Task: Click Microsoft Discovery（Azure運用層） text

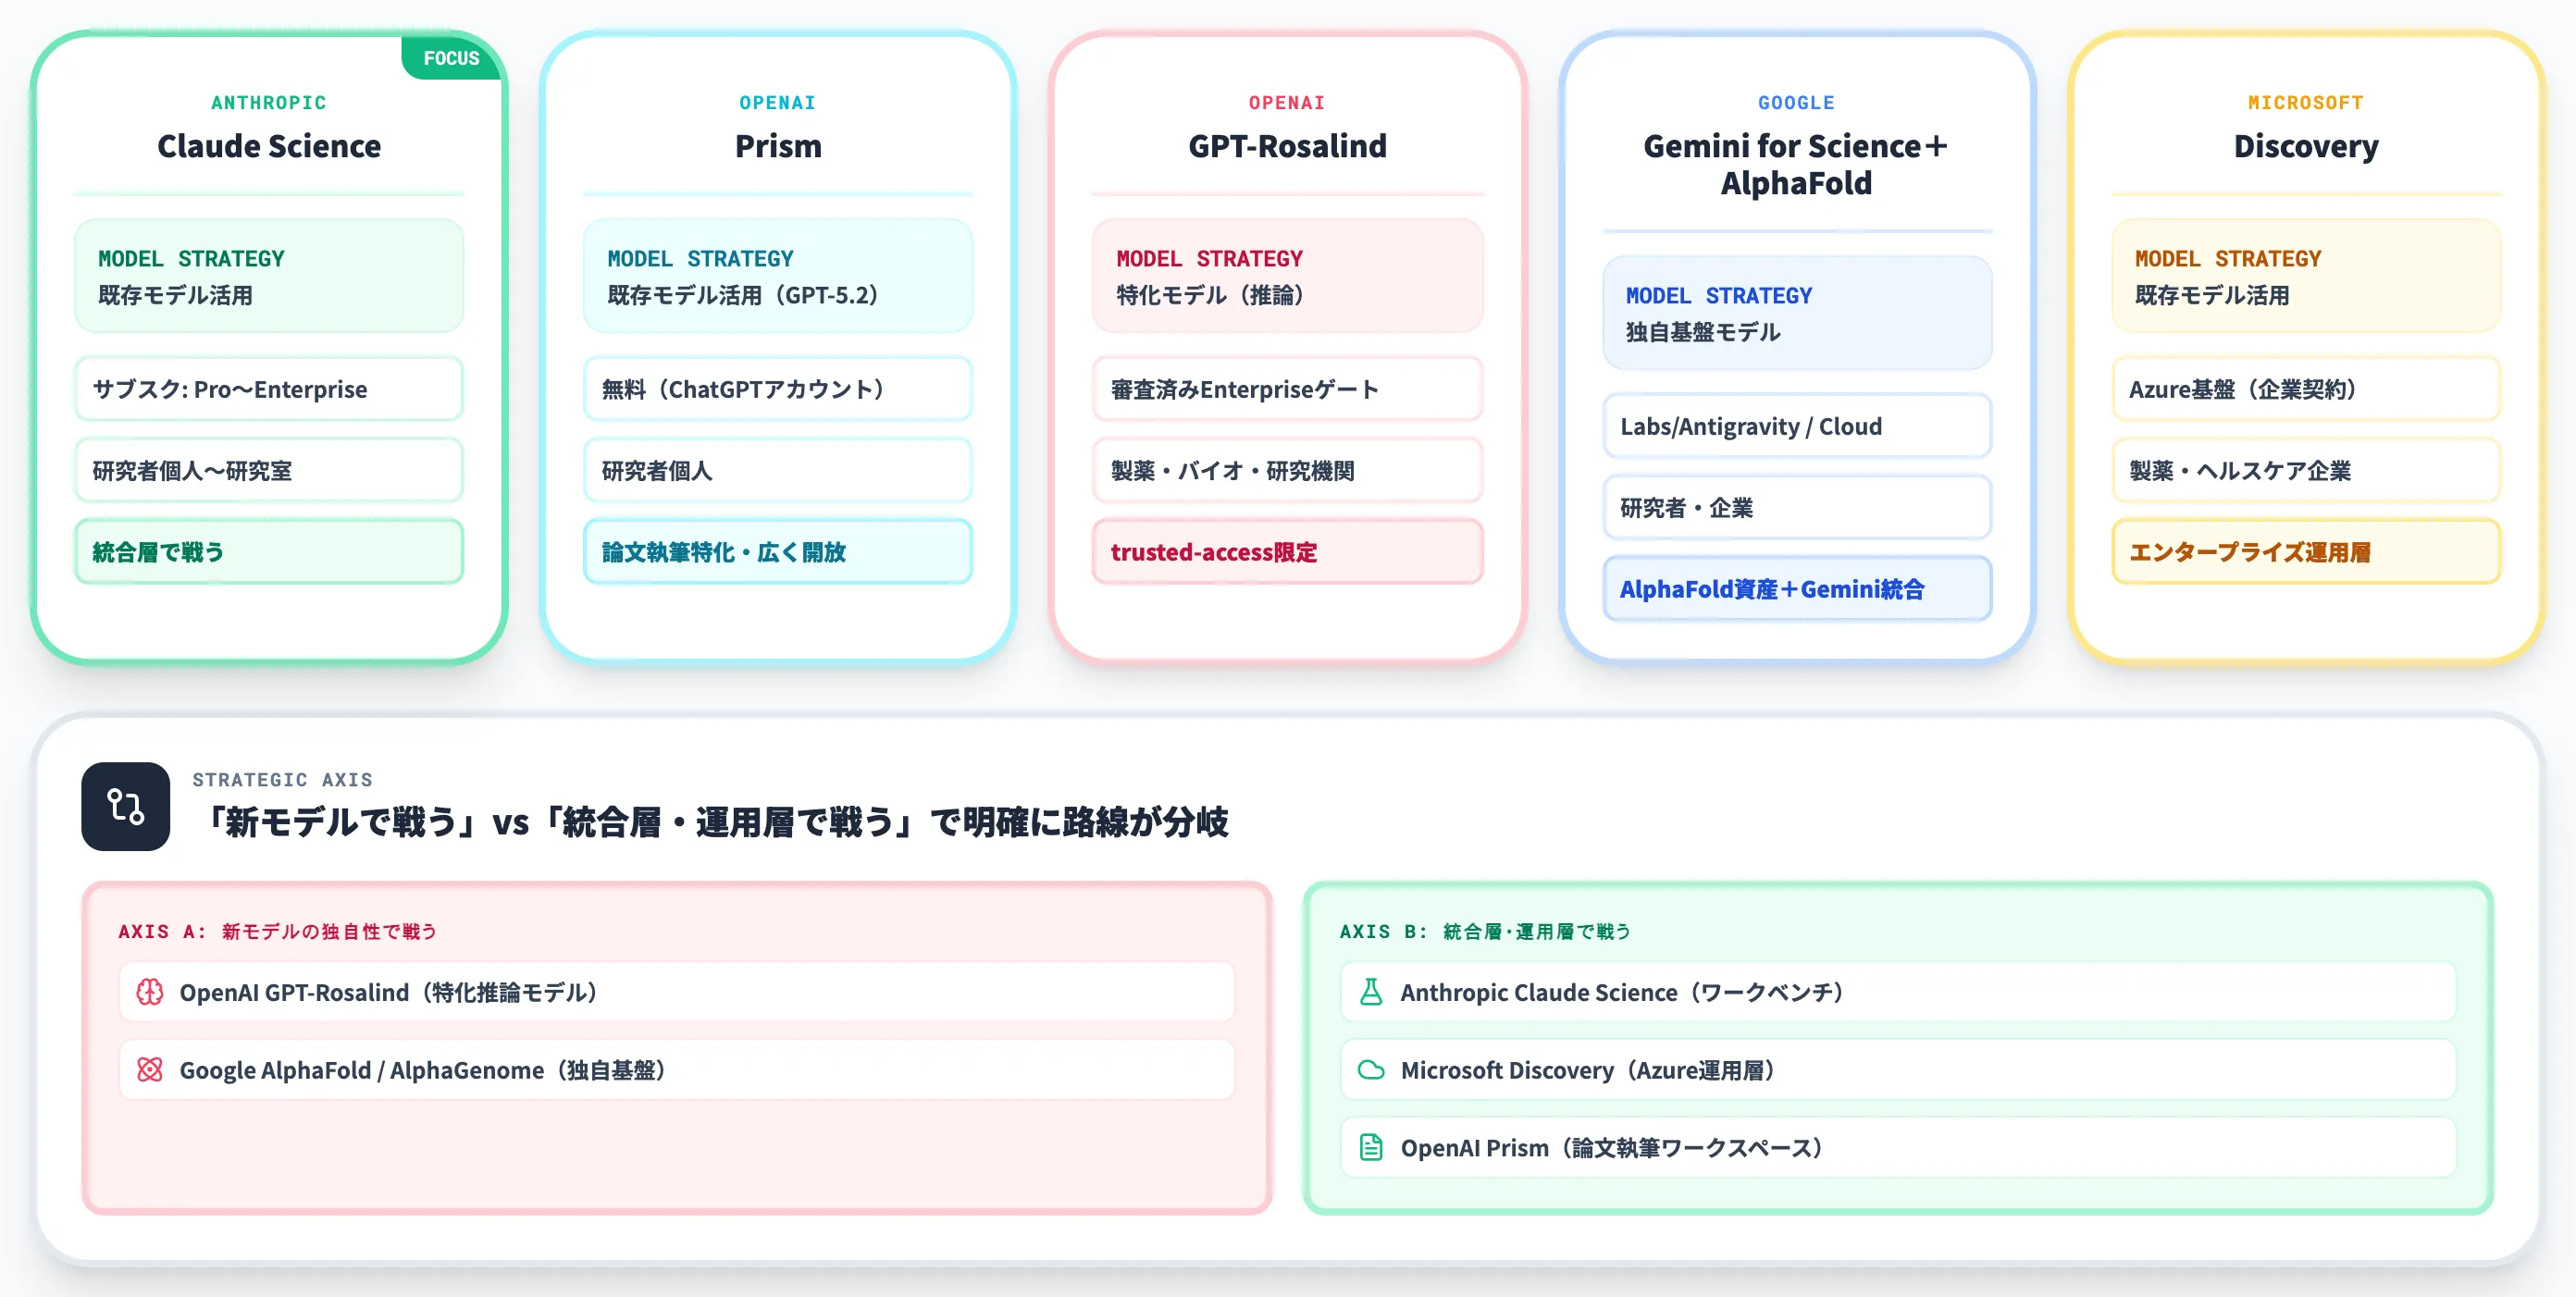Action: click(x=1590, y=1070)
